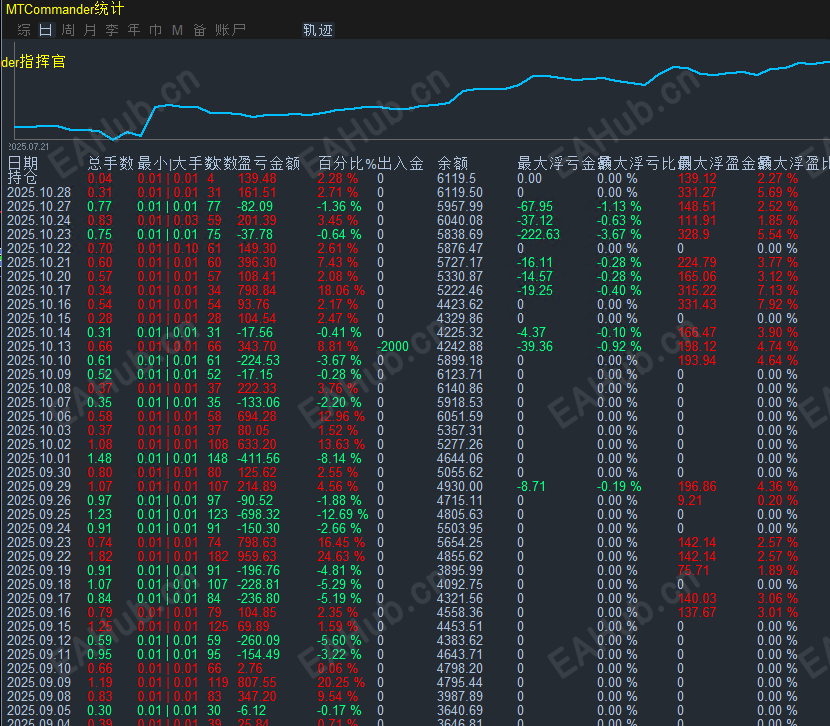Select the 日 daily statistics tab
The image size is (830, 726).
coord(46,30)
